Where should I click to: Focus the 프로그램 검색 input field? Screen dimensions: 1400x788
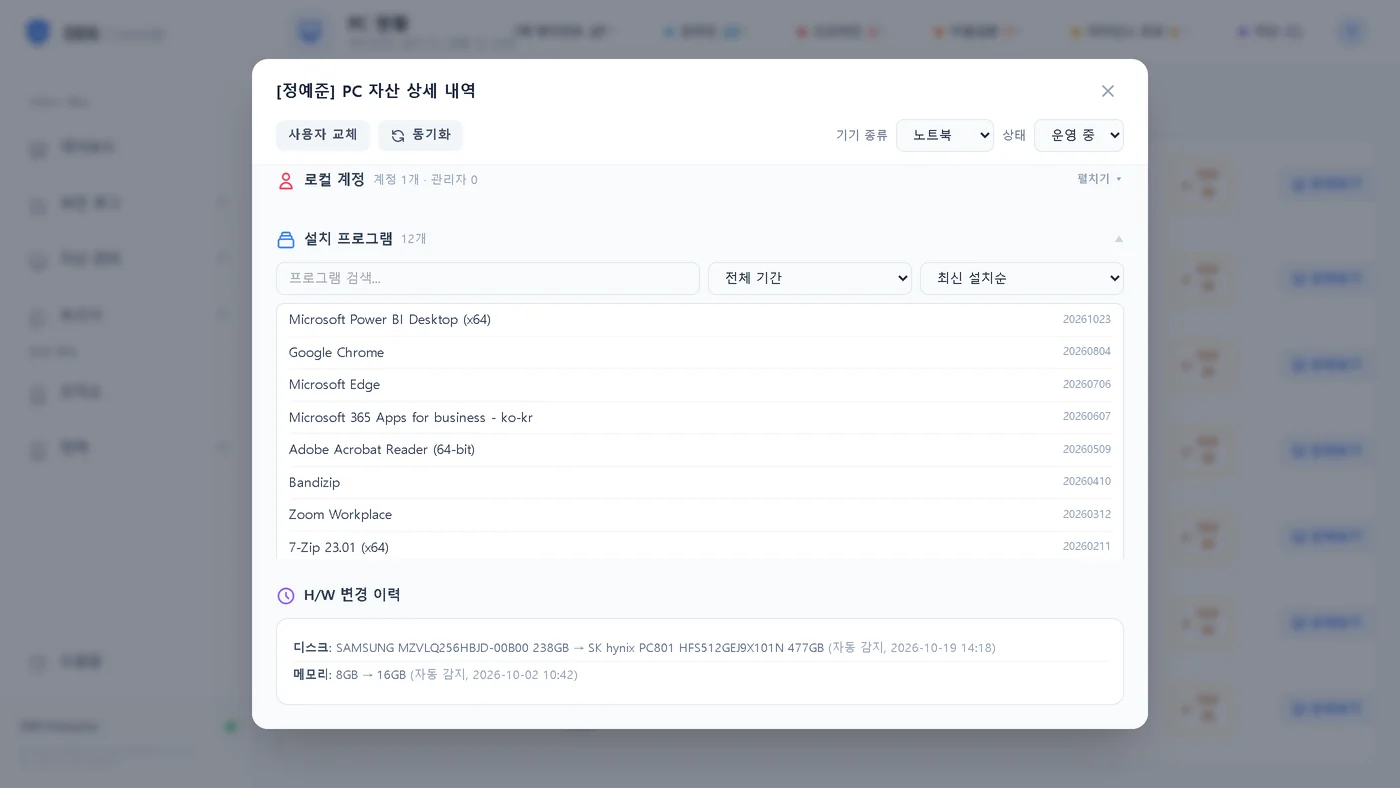click(488, 278)
